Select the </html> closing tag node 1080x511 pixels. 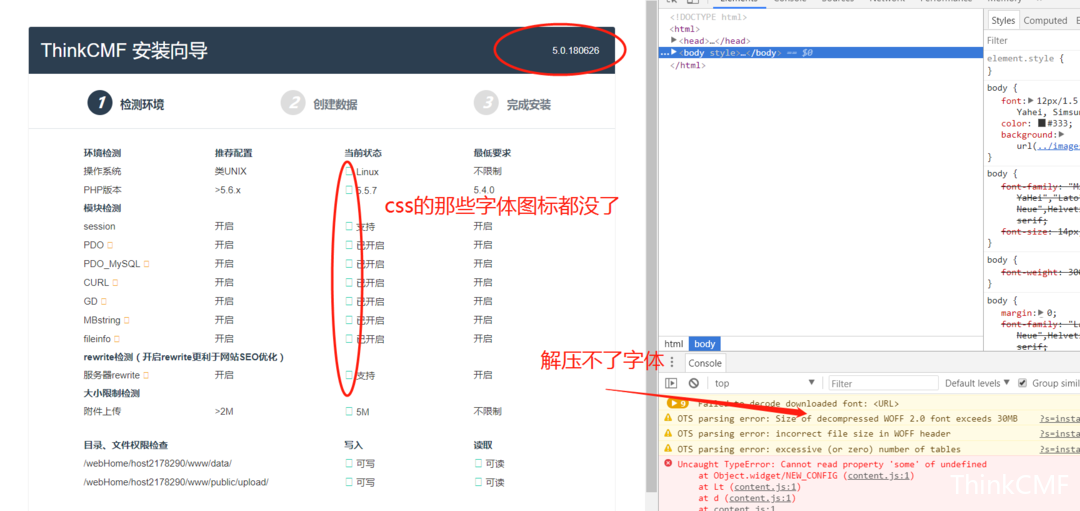pos(687,65)
